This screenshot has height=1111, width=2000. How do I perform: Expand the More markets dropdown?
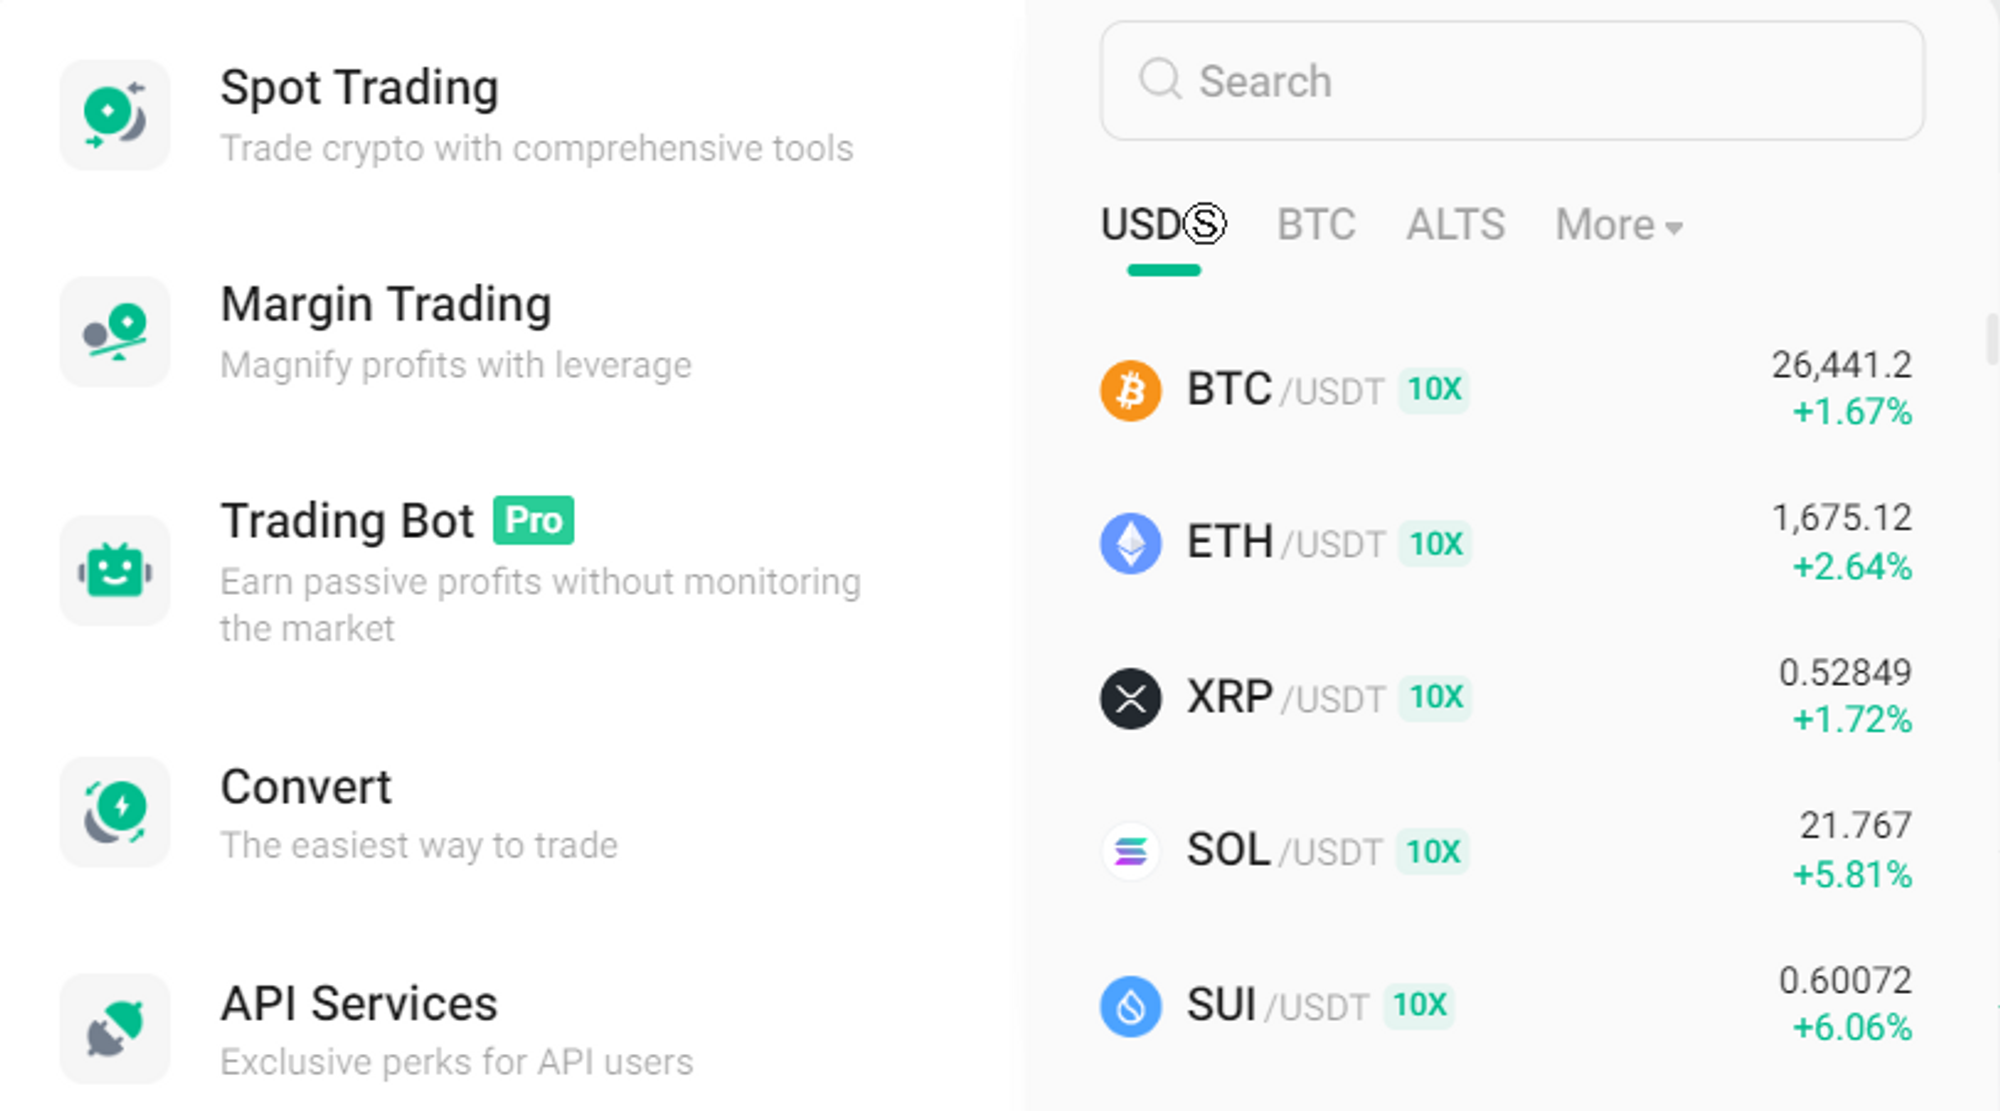[1618, 224]
